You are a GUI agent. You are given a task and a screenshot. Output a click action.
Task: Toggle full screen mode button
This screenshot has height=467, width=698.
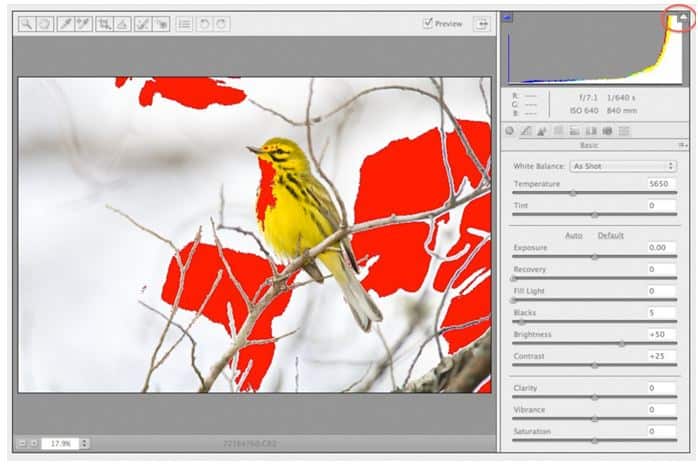click(482, 24)
